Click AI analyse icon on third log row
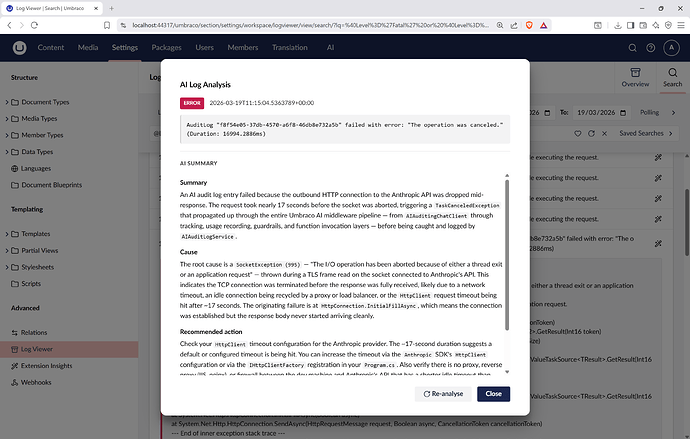This screenshot has height=439, width=690. tap(658, 198)
